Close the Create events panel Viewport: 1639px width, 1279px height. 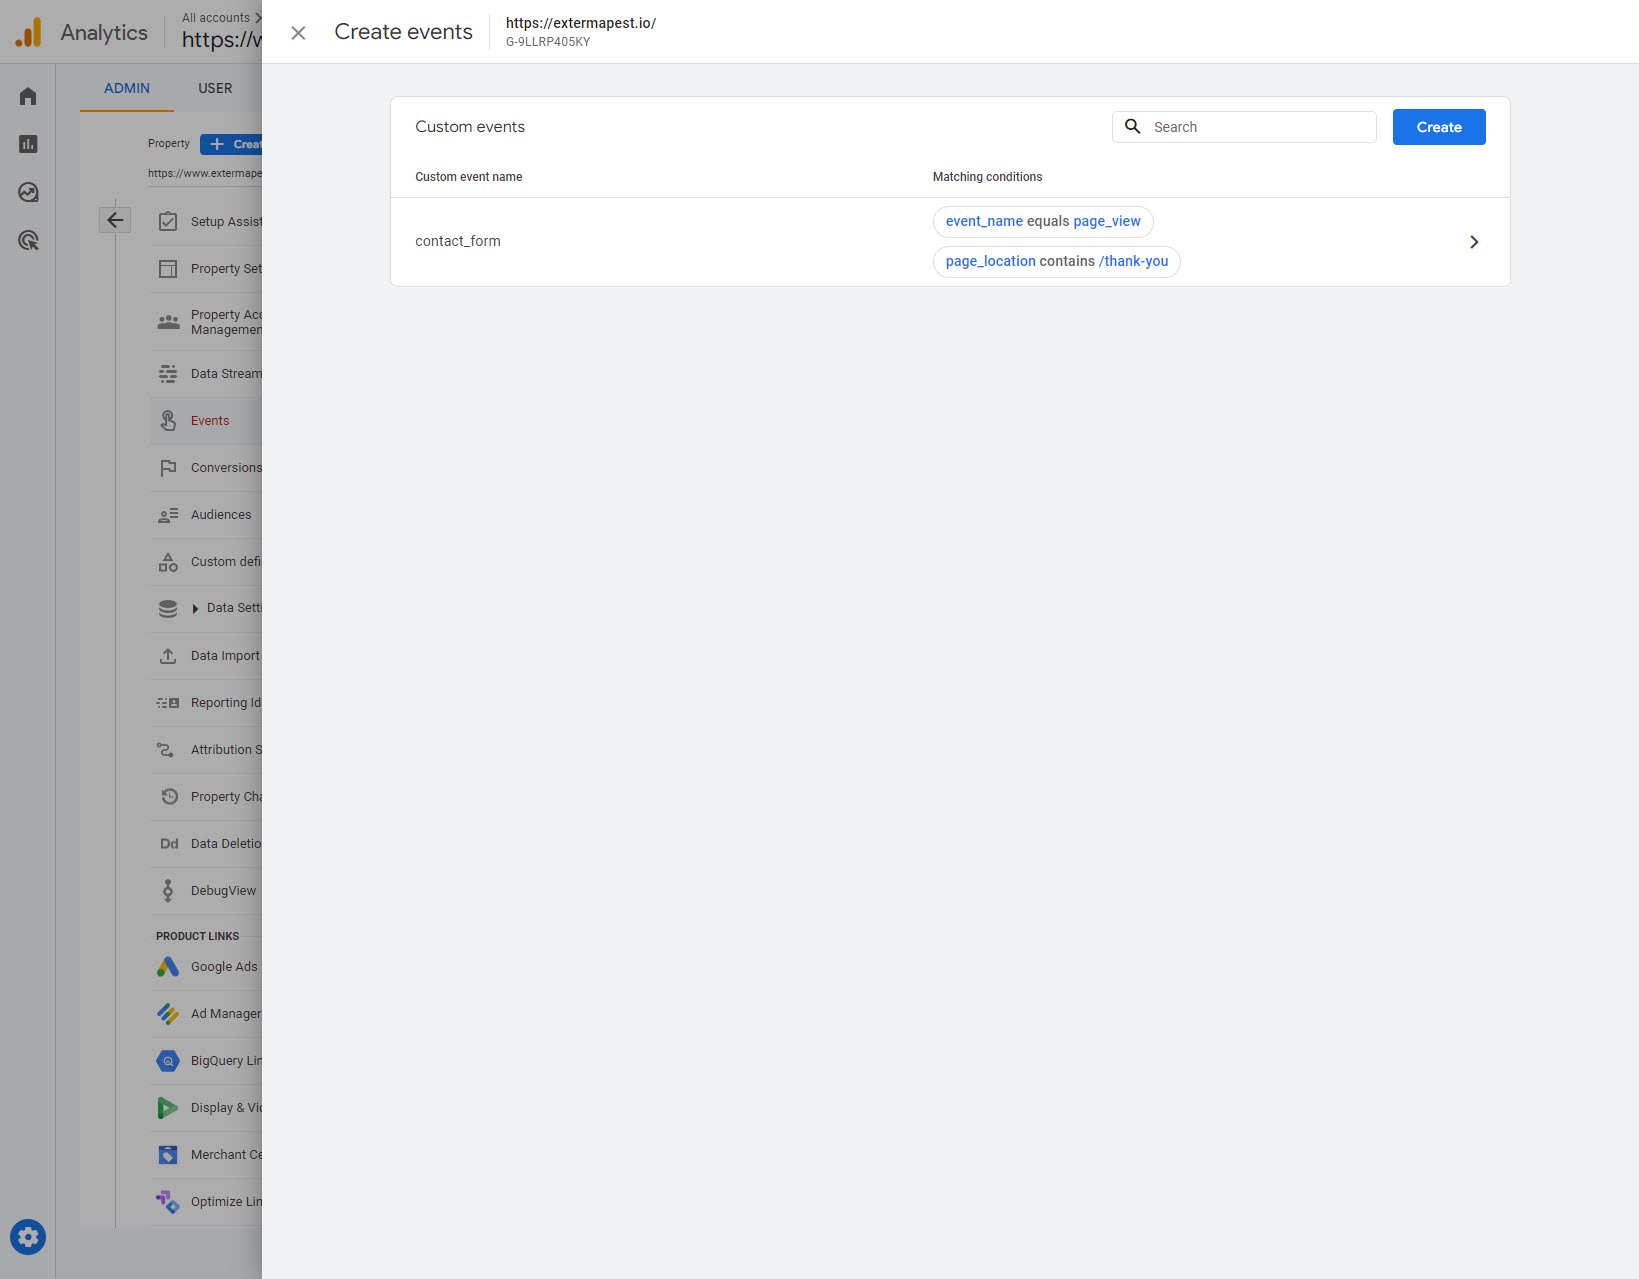(298, 33)
